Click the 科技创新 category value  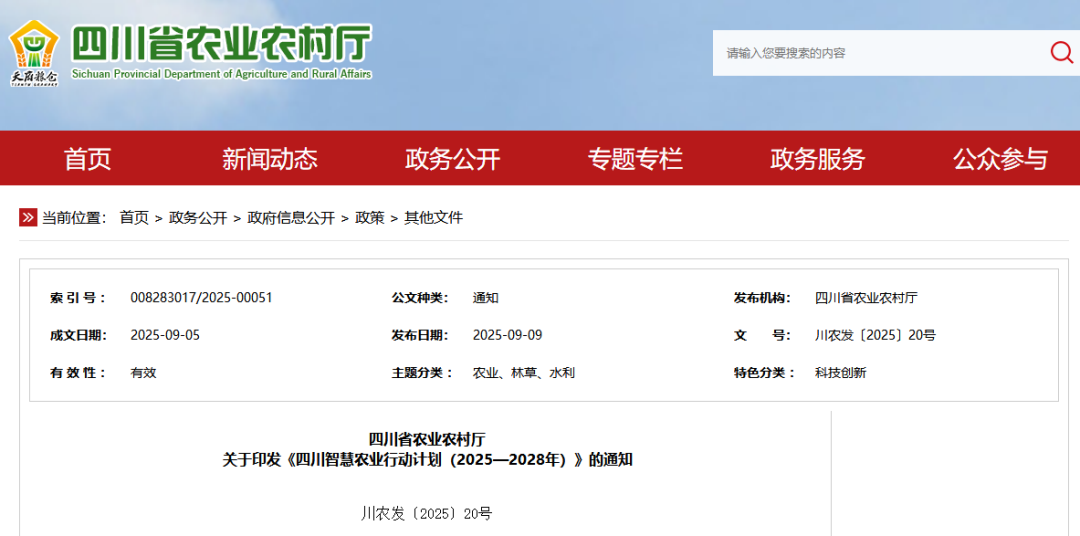point(840,373)
